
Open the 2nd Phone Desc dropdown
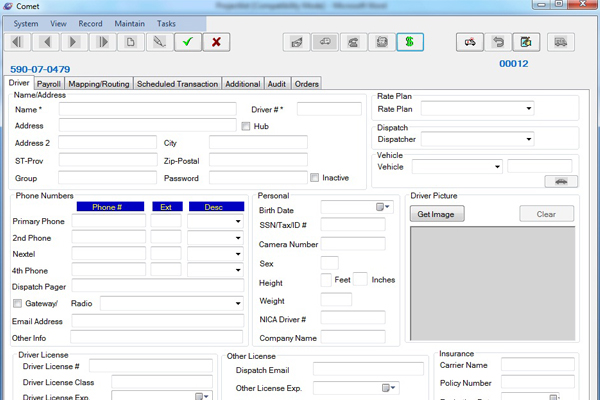pyautogui.click(x=238, y=238)
